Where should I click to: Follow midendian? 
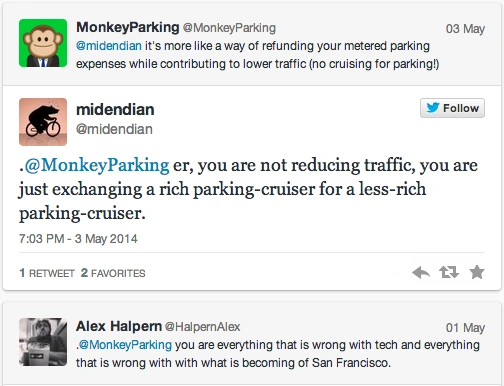pos(452,108)
